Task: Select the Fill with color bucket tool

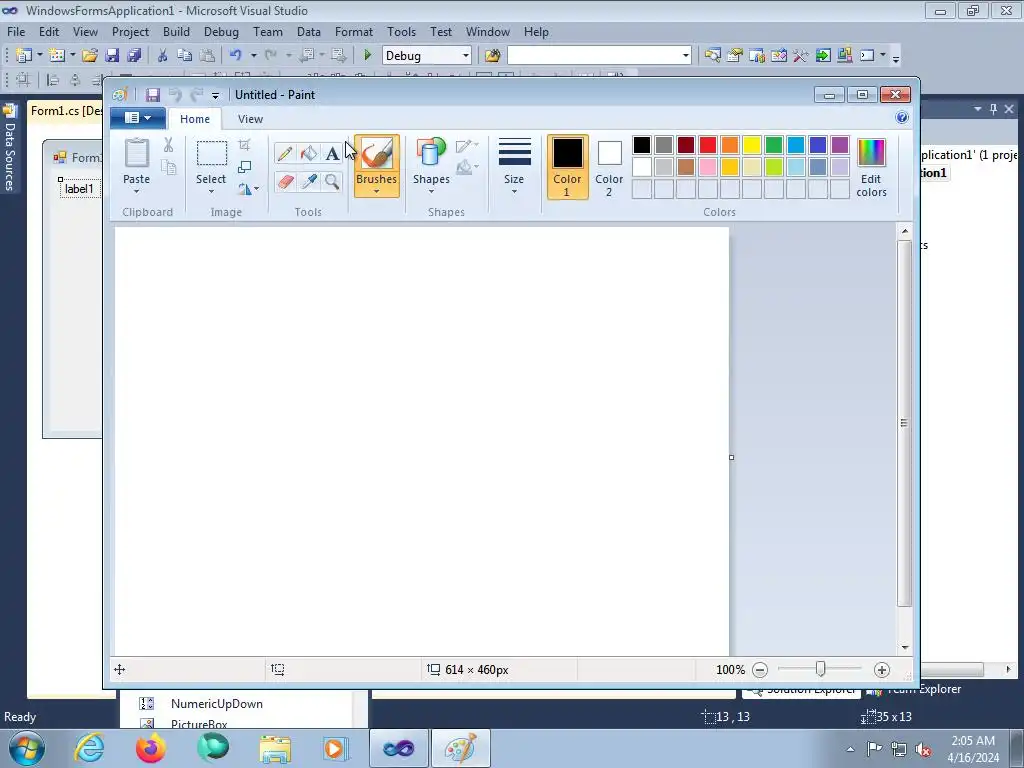Action: coord(308,153)
